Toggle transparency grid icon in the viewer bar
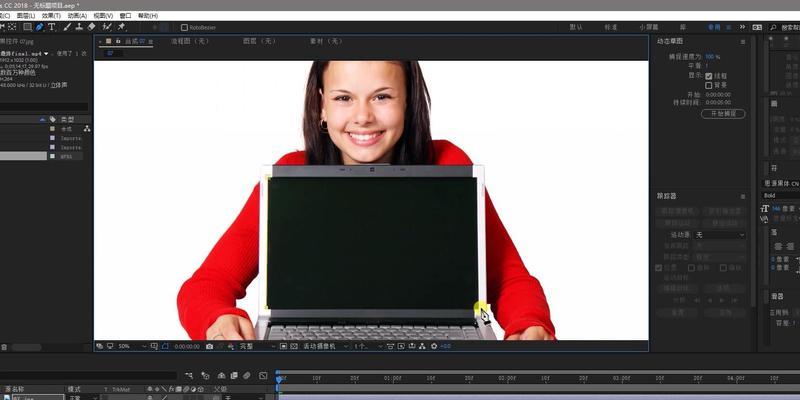800x400 pixels. coord(294,346)
